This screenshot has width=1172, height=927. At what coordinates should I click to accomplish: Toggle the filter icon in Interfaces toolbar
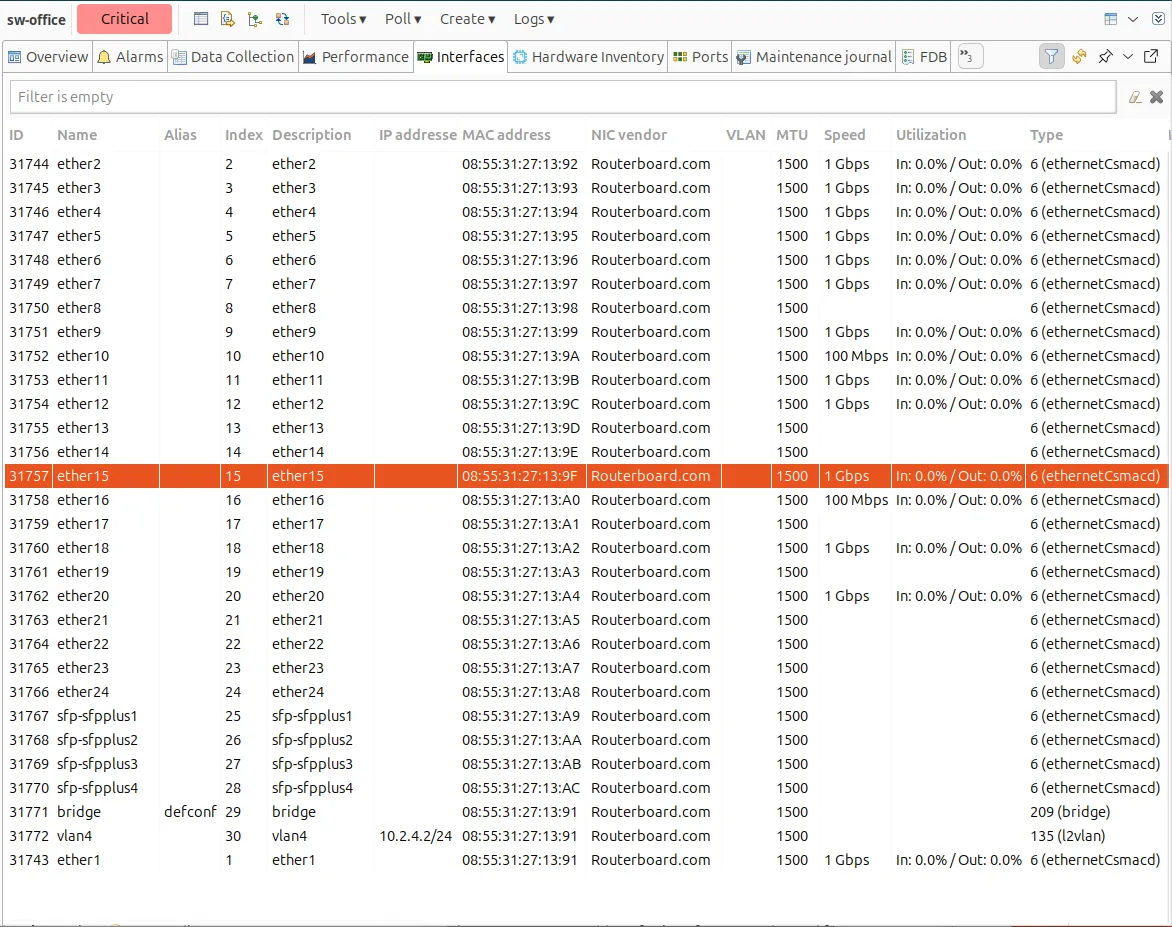click(x=1051, y=56)
